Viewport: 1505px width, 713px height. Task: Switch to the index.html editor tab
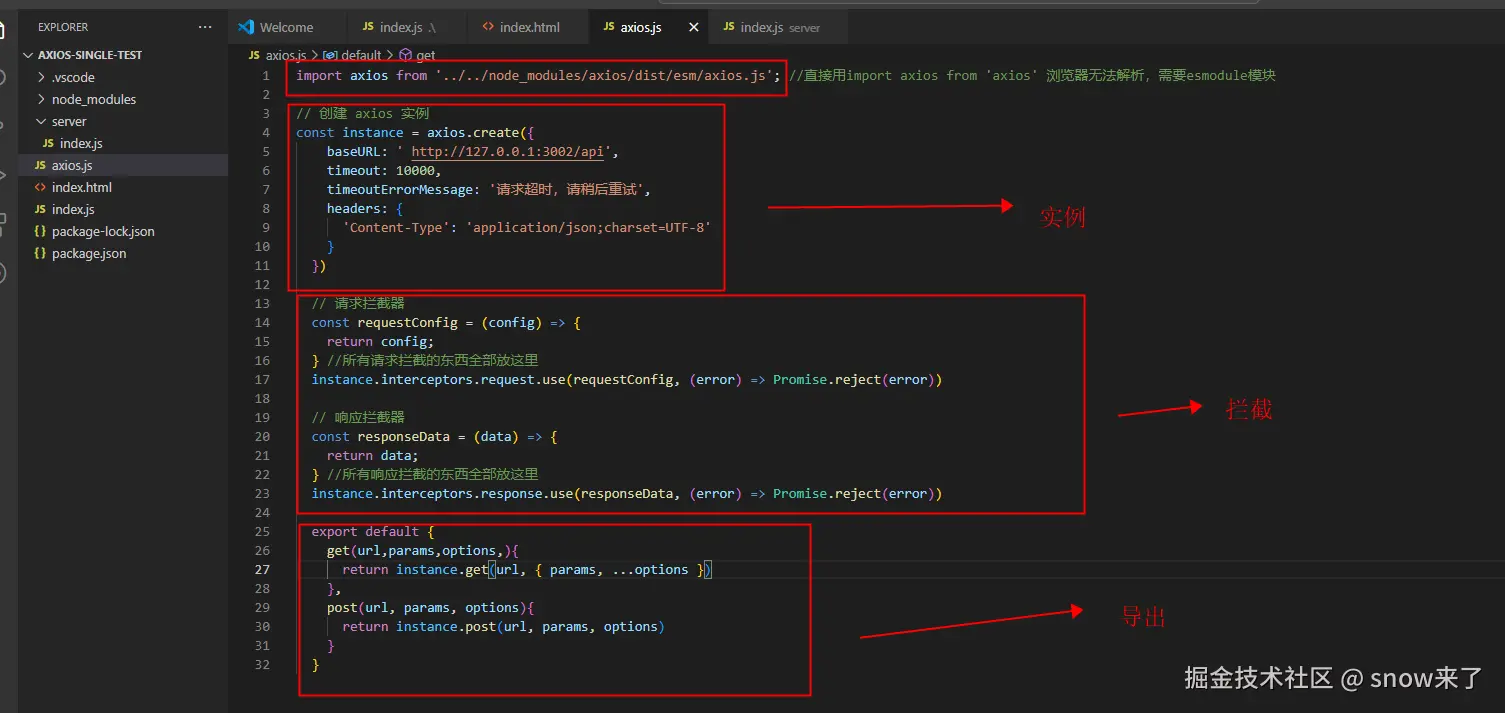[529, 27]
